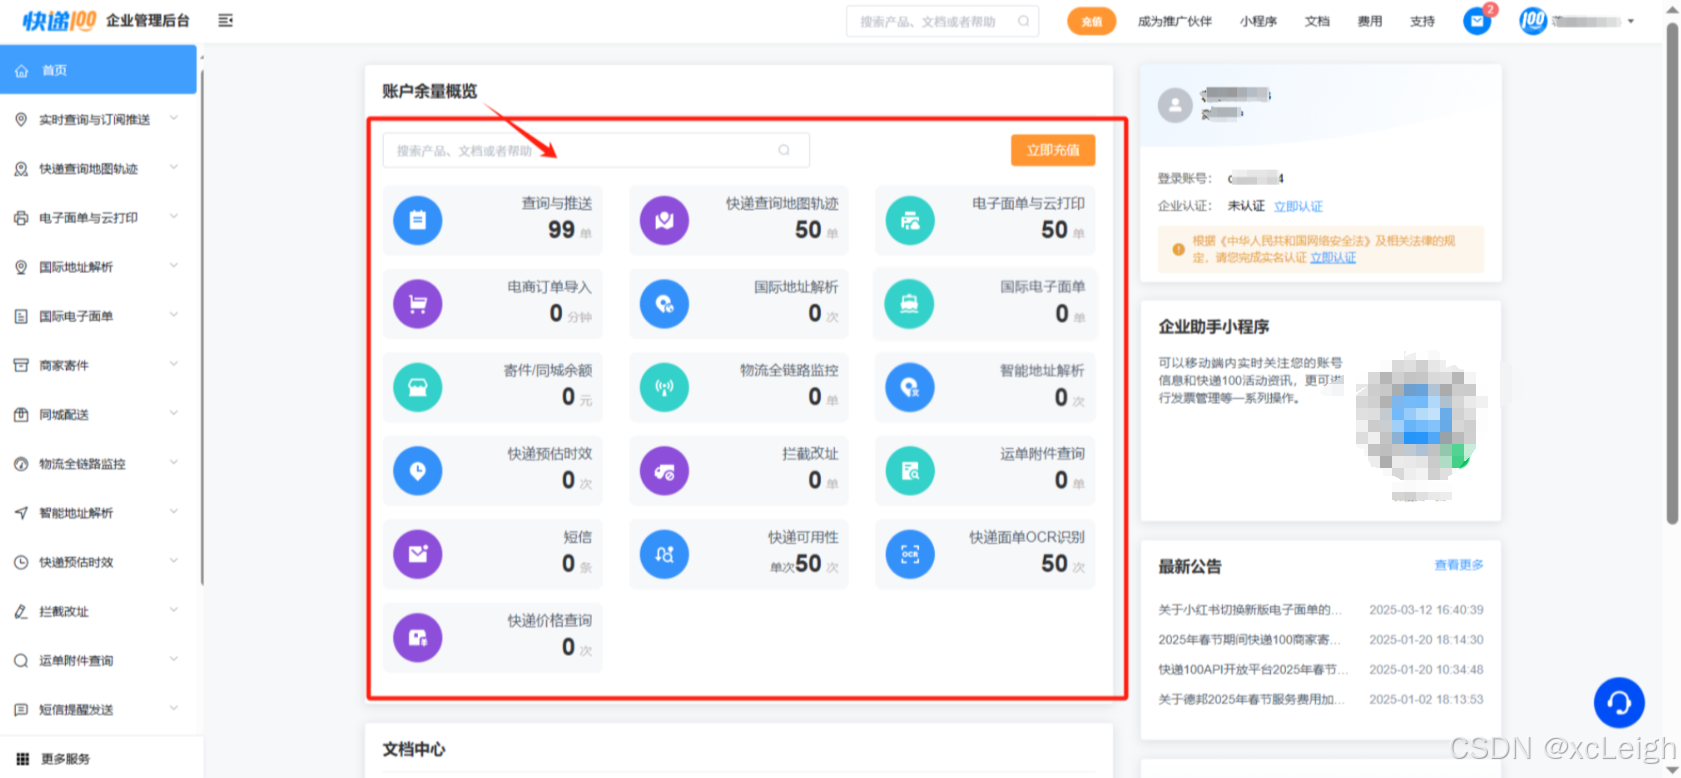Expand the 商家寄件 sidebar menu
Image resolution: width=1681 pixels, height=778 pixels.
tap(99, 365)
